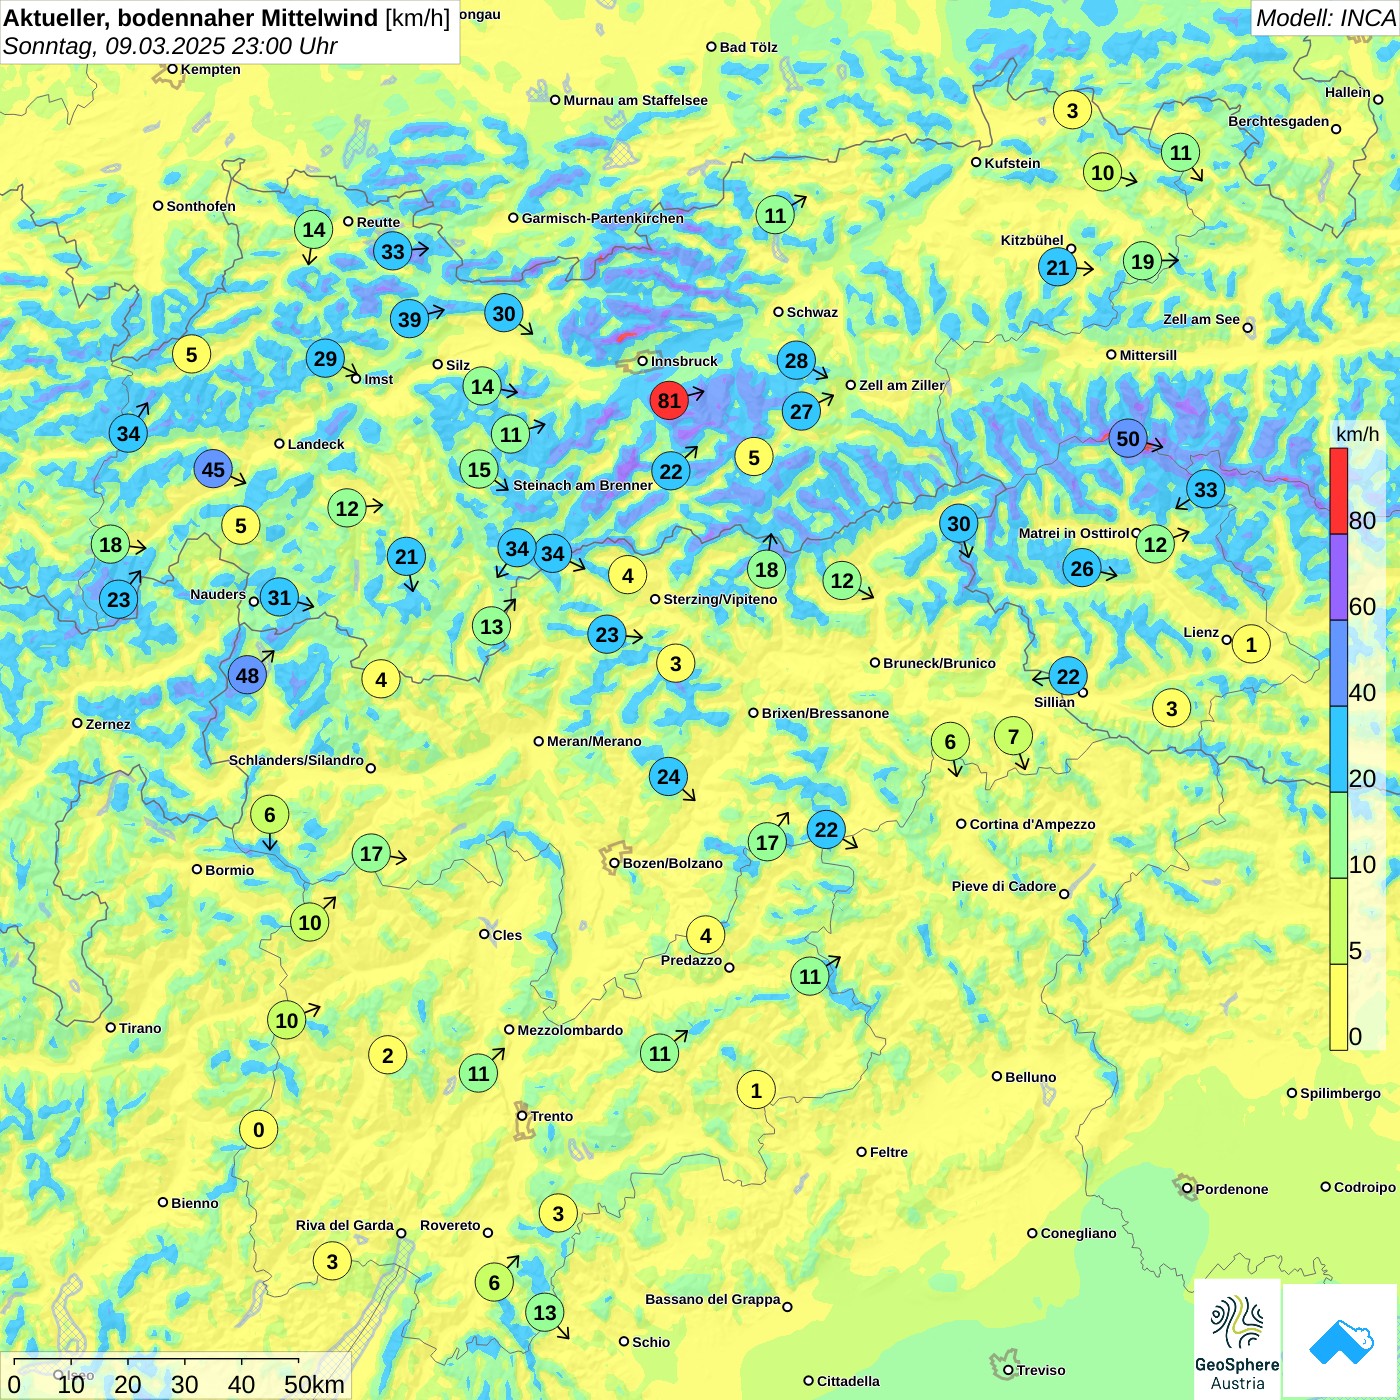Select the red 81 km/h wind marker
Screen dimensions: 1400x1400
[x=669, y=401]
